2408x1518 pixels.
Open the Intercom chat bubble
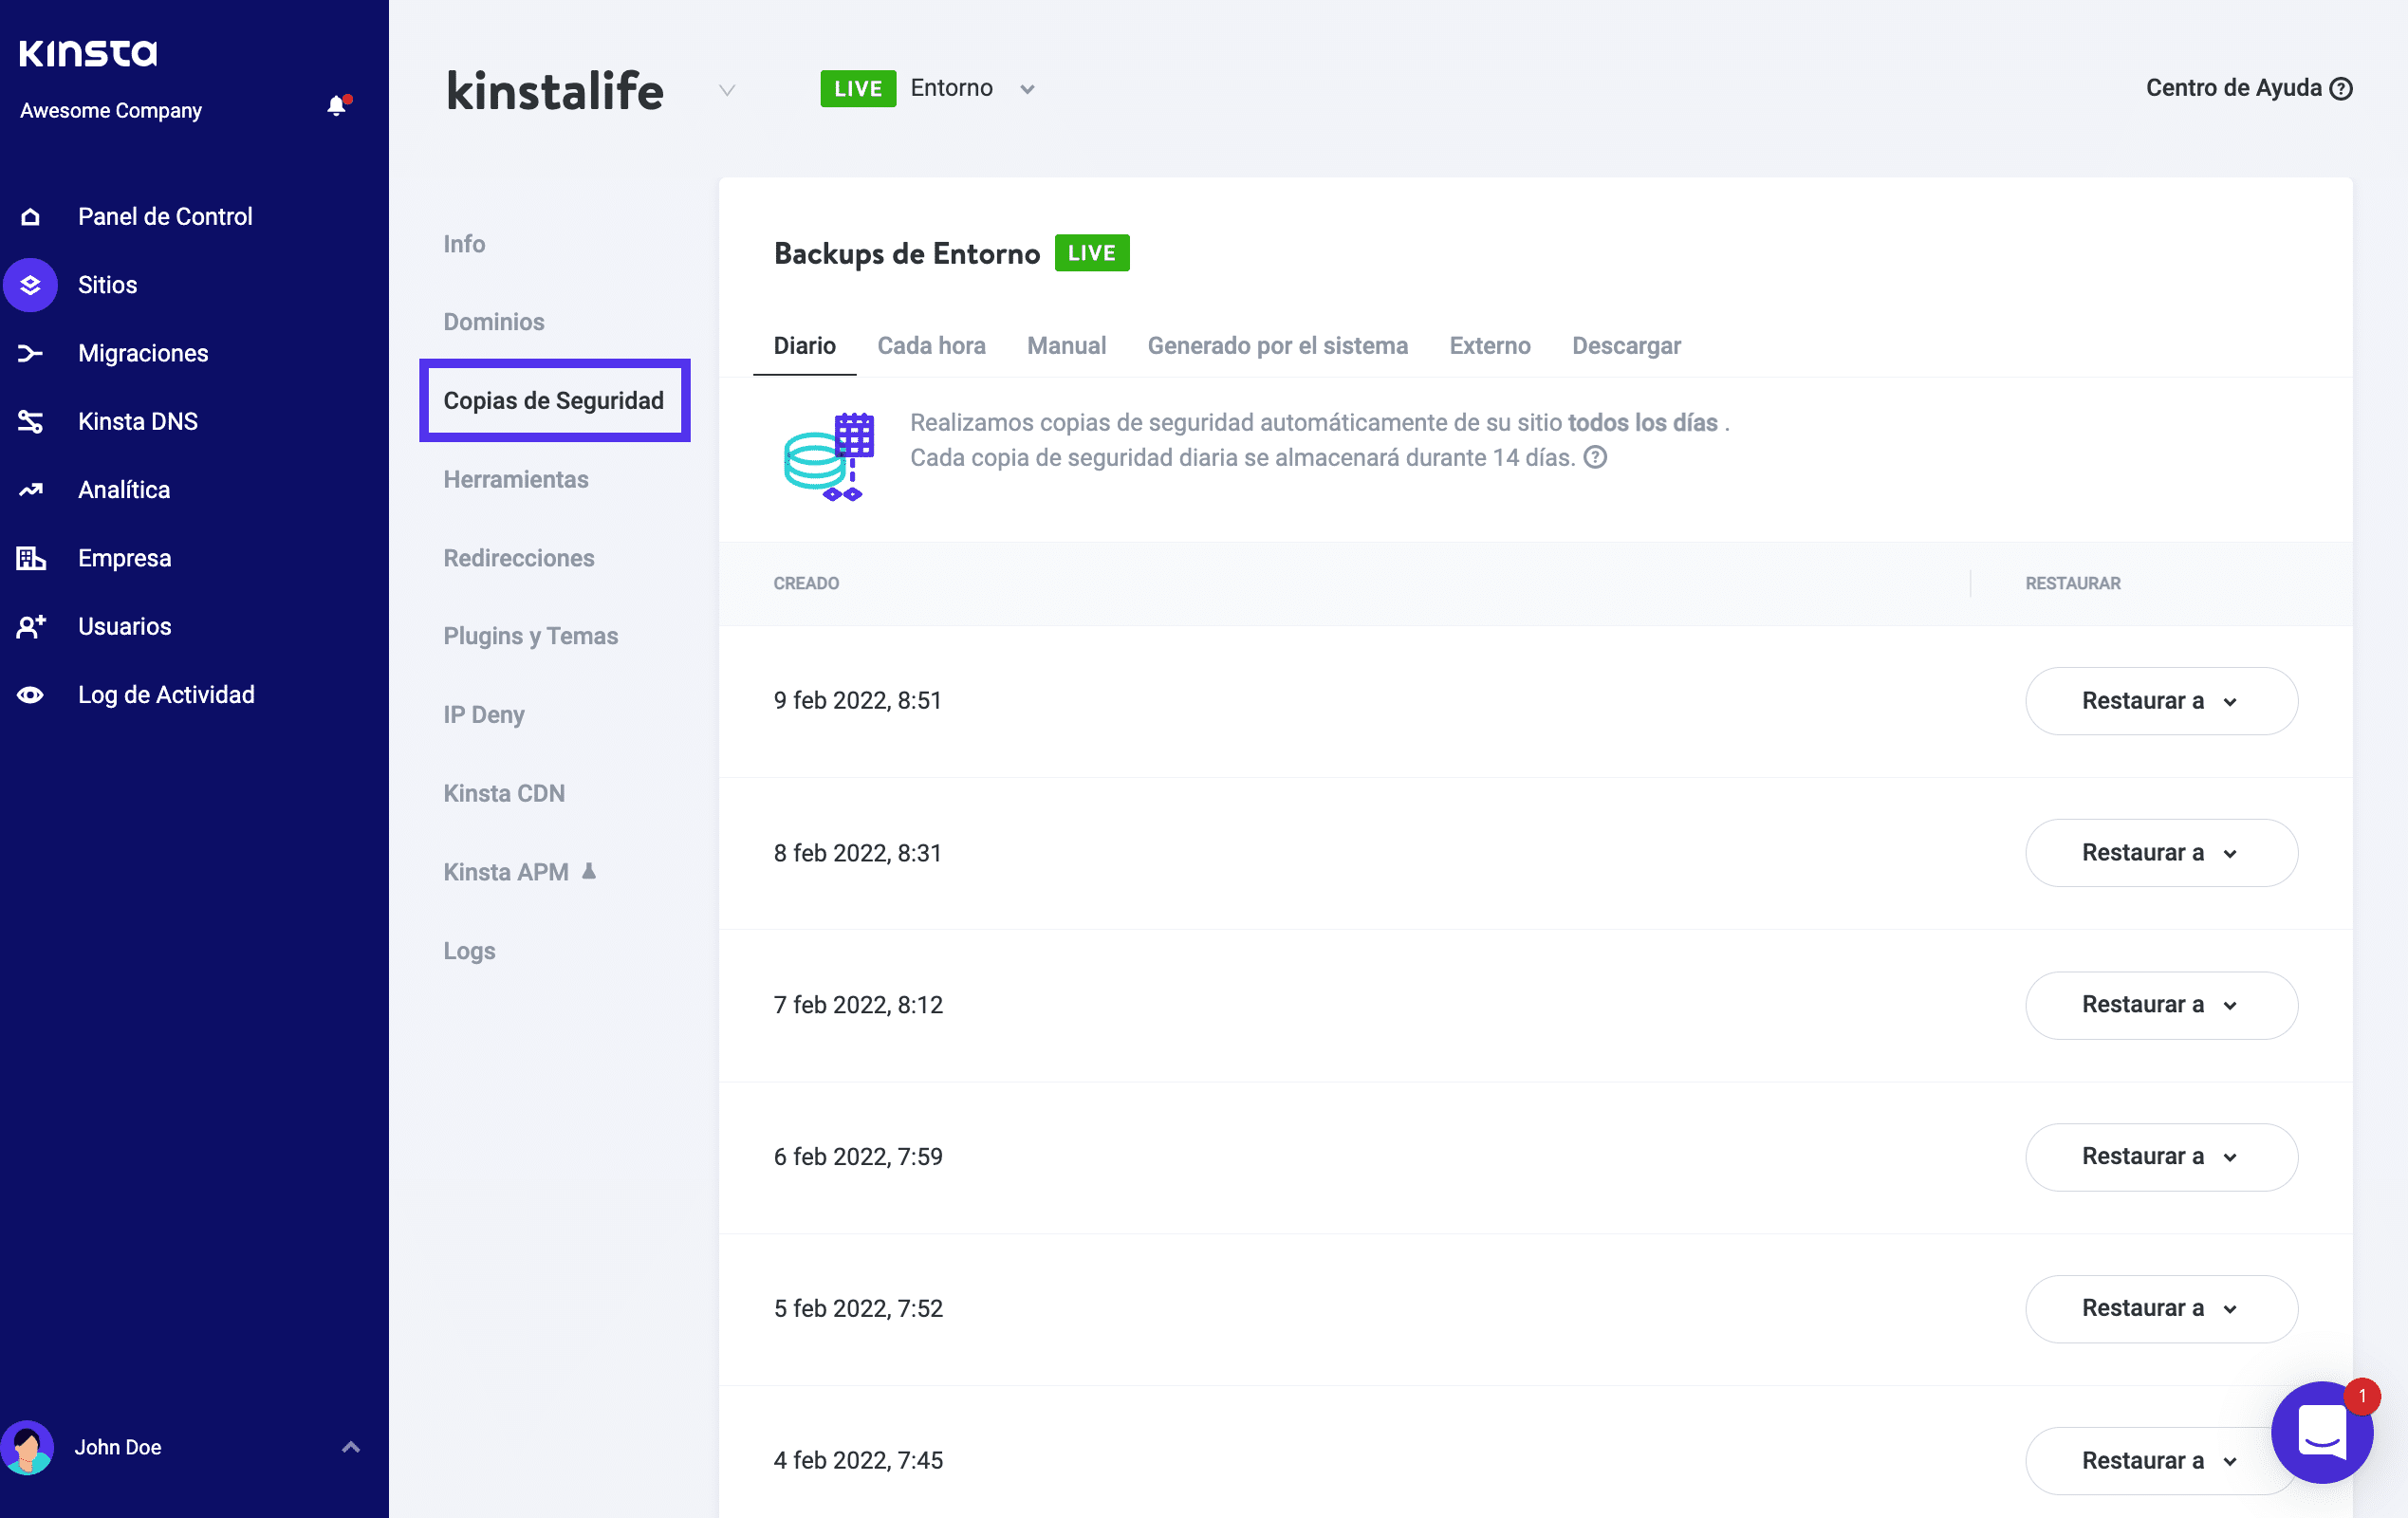(x=2321, y=1432)
